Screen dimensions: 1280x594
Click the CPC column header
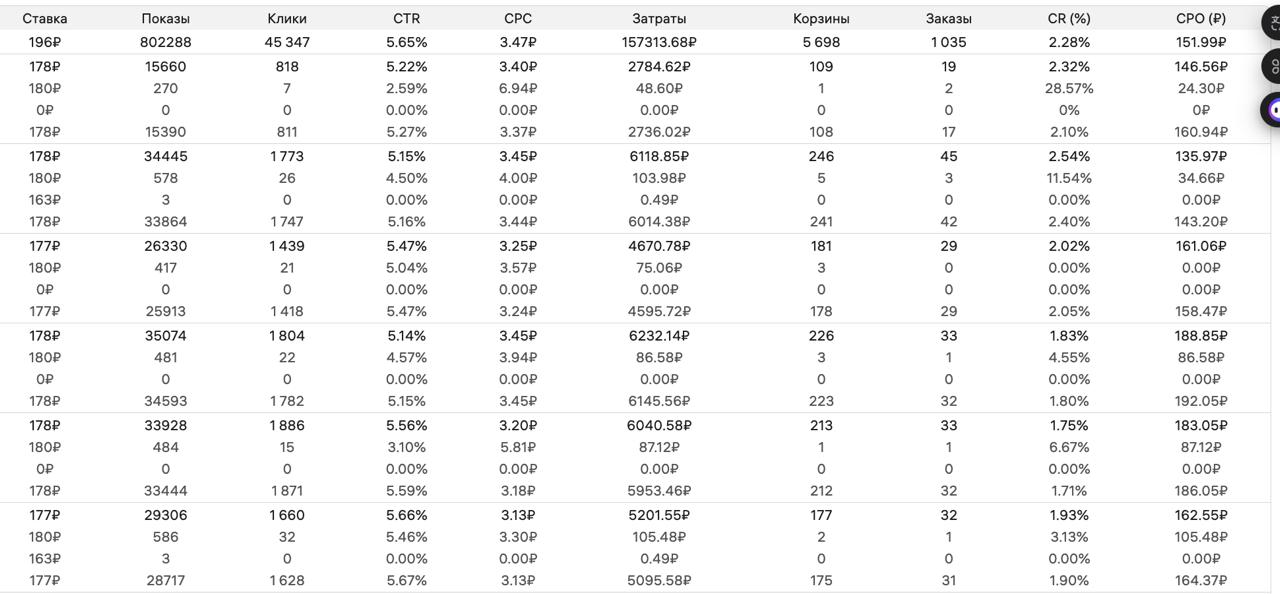pos(518,18)
